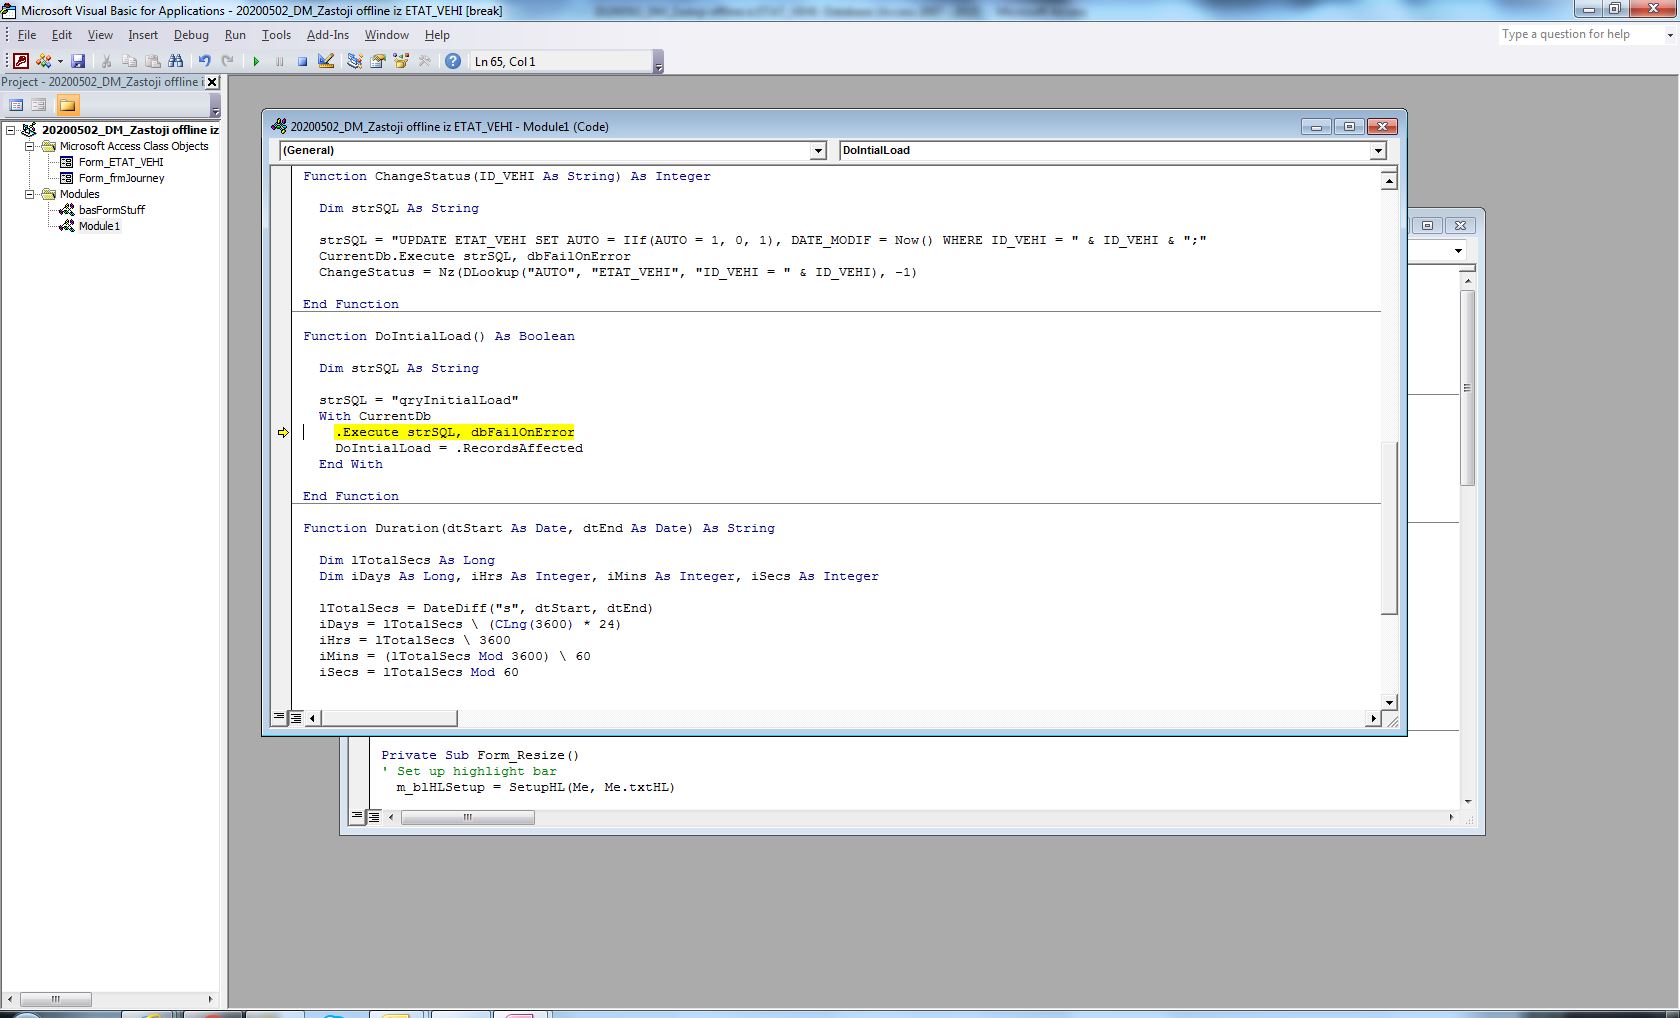Open the Edit menu

62,35
